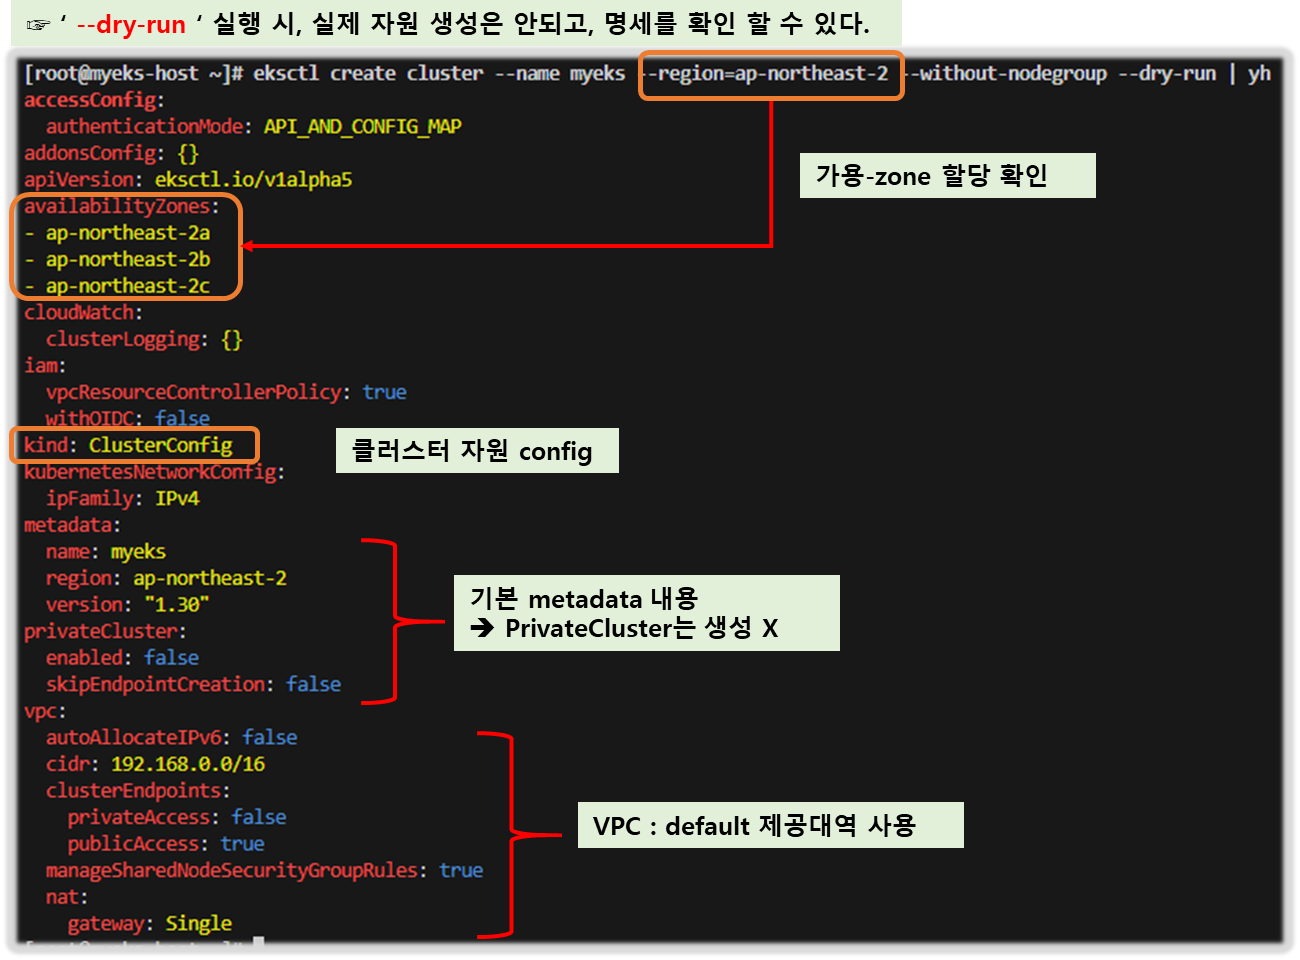Click the '[root@myeks-host ~]#' prompt
This screenshot has width=1300, height=960.
coord(134,74)
